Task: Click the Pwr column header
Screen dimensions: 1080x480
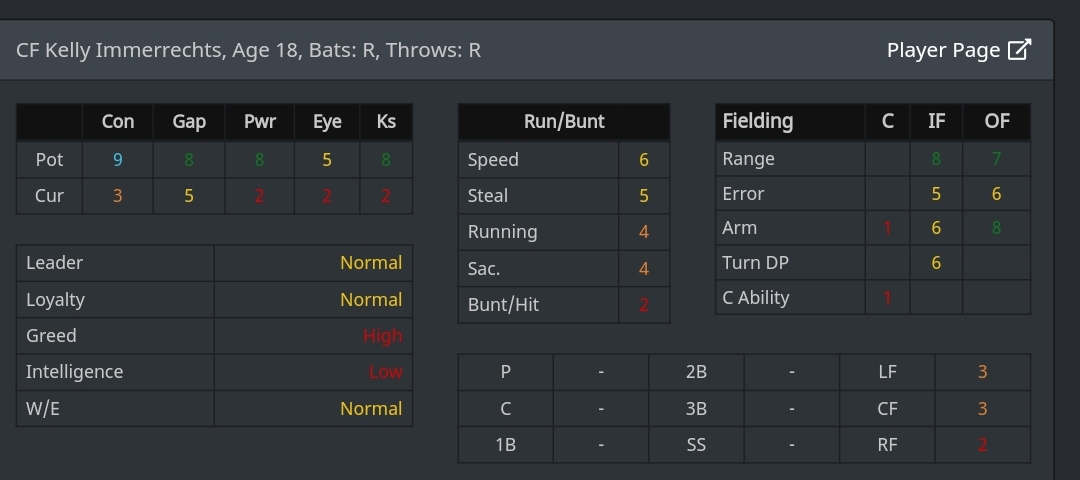Action: pyautogui.click(x=260, y=122)
